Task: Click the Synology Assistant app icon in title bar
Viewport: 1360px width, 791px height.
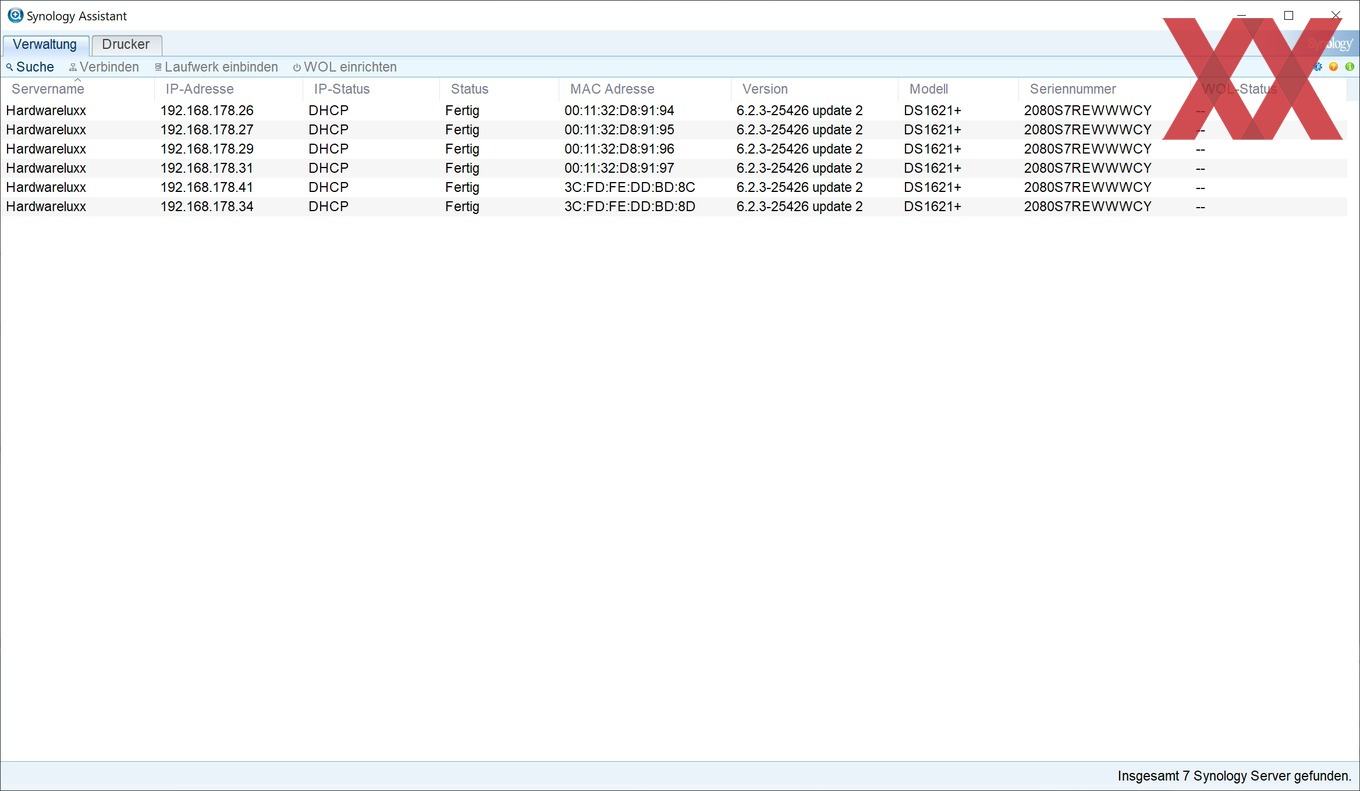Action: tap(15, 15)
